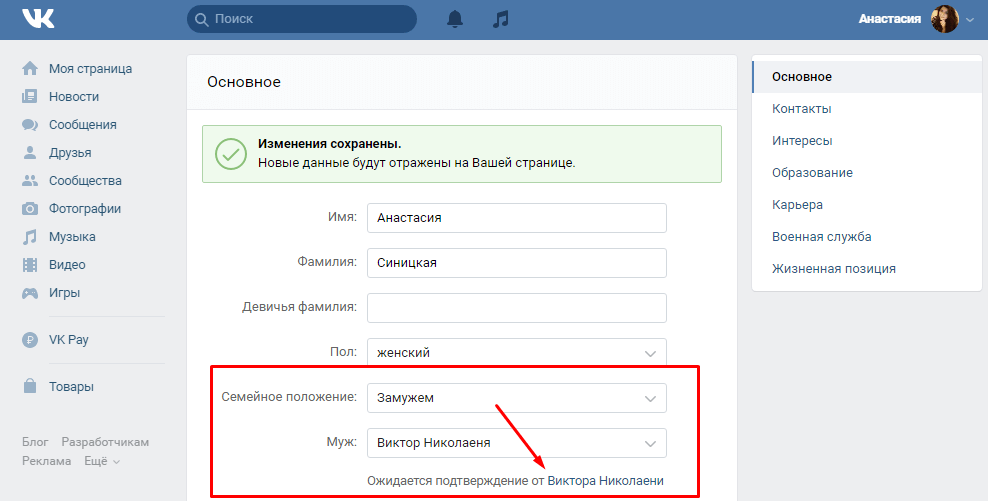Image resolution: width=988 pixels, height=501 pixels.
Task: Switch to the Контакты settings tab
Action: coord(802,109)
